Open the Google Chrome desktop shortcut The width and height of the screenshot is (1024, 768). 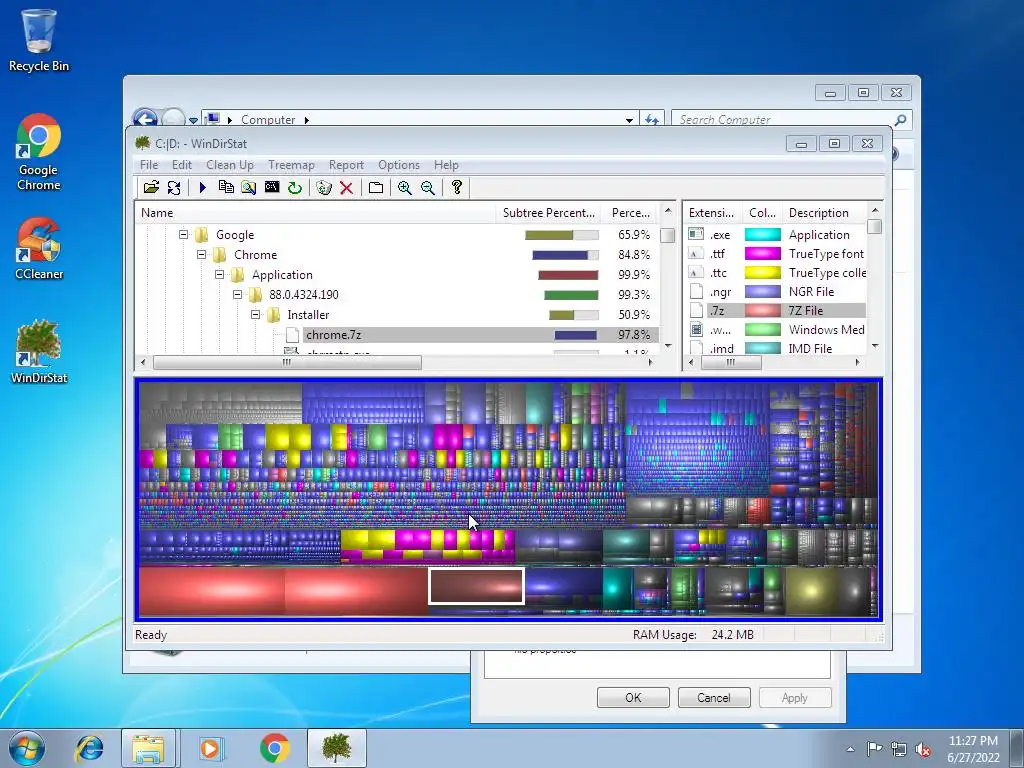(x=39, y=152)
